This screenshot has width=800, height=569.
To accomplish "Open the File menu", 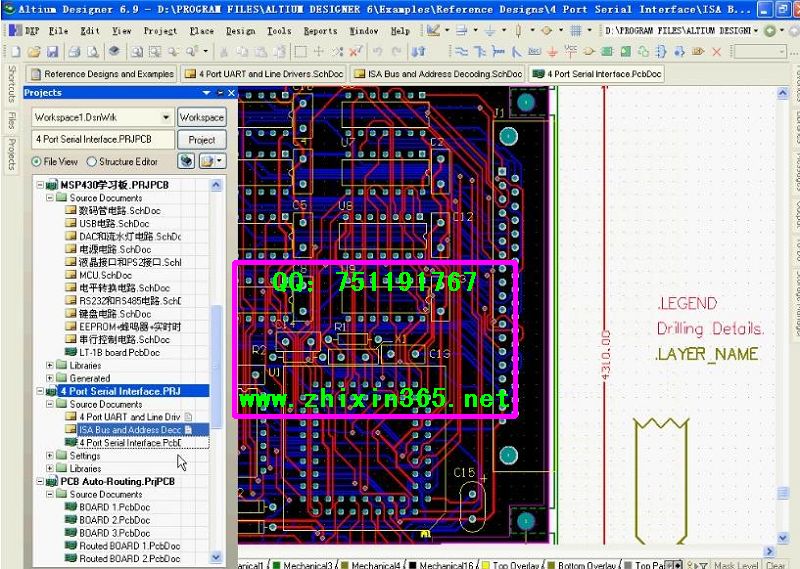I will pyautogui.click(x=58, y=31).
